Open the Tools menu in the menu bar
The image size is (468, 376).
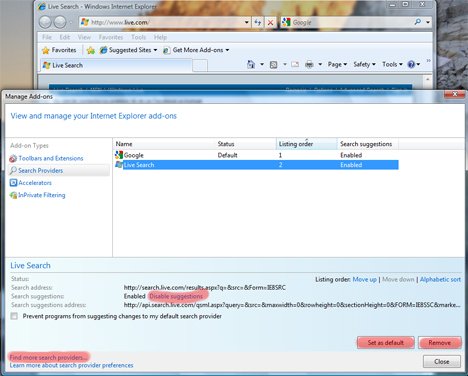point(138,37)
